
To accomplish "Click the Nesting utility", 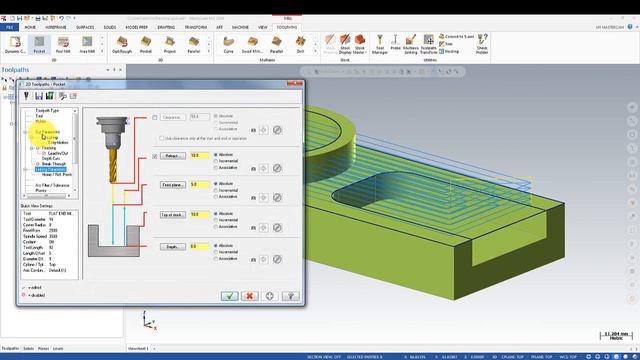I will [449, 51].
